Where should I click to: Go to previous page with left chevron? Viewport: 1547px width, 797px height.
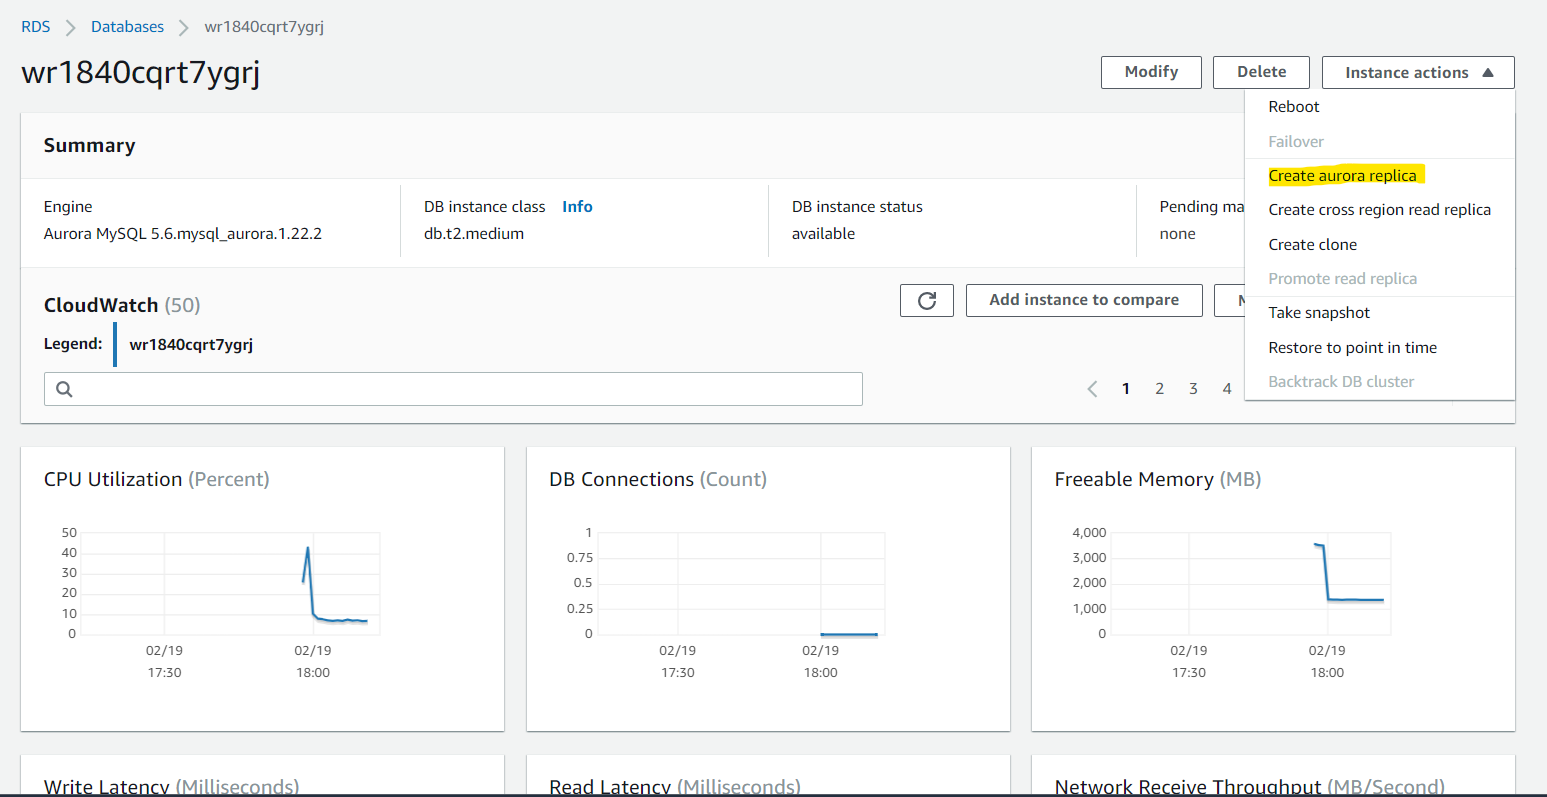(x=1092, y=389)
